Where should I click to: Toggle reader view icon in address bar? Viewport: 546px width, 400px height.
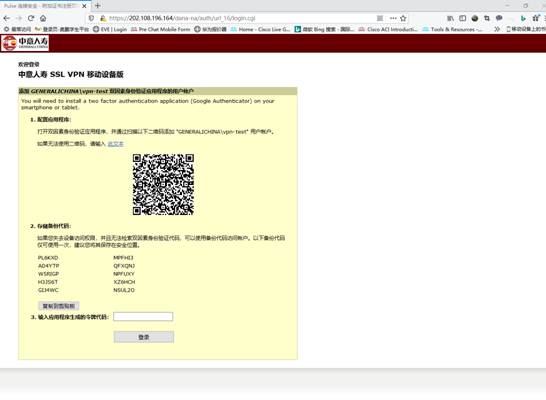[380, 18]
